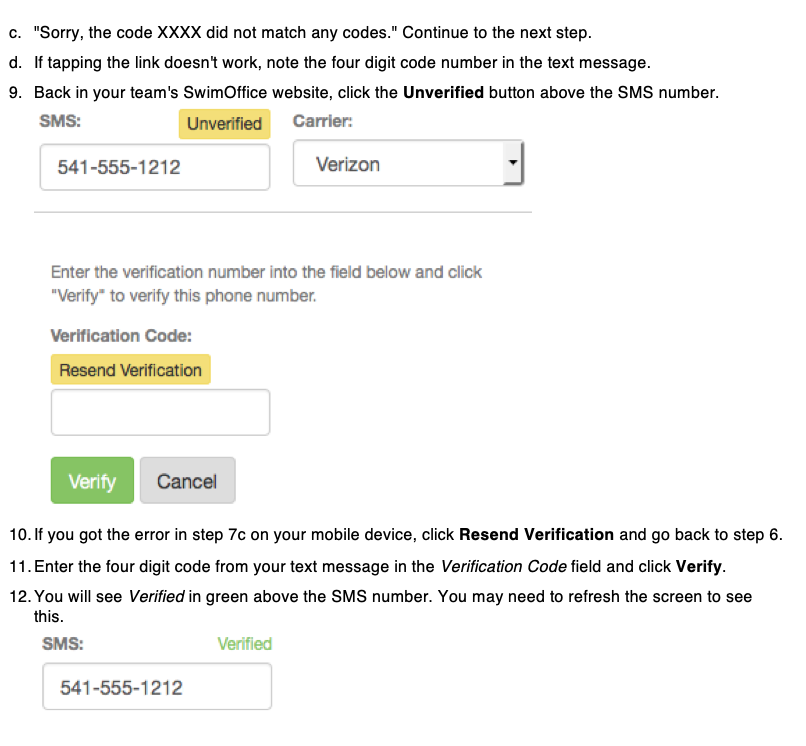Image resolution: width=806 pixels, height=746 pixels.
Task: Click the Verification Code: label
Action: 121,336
